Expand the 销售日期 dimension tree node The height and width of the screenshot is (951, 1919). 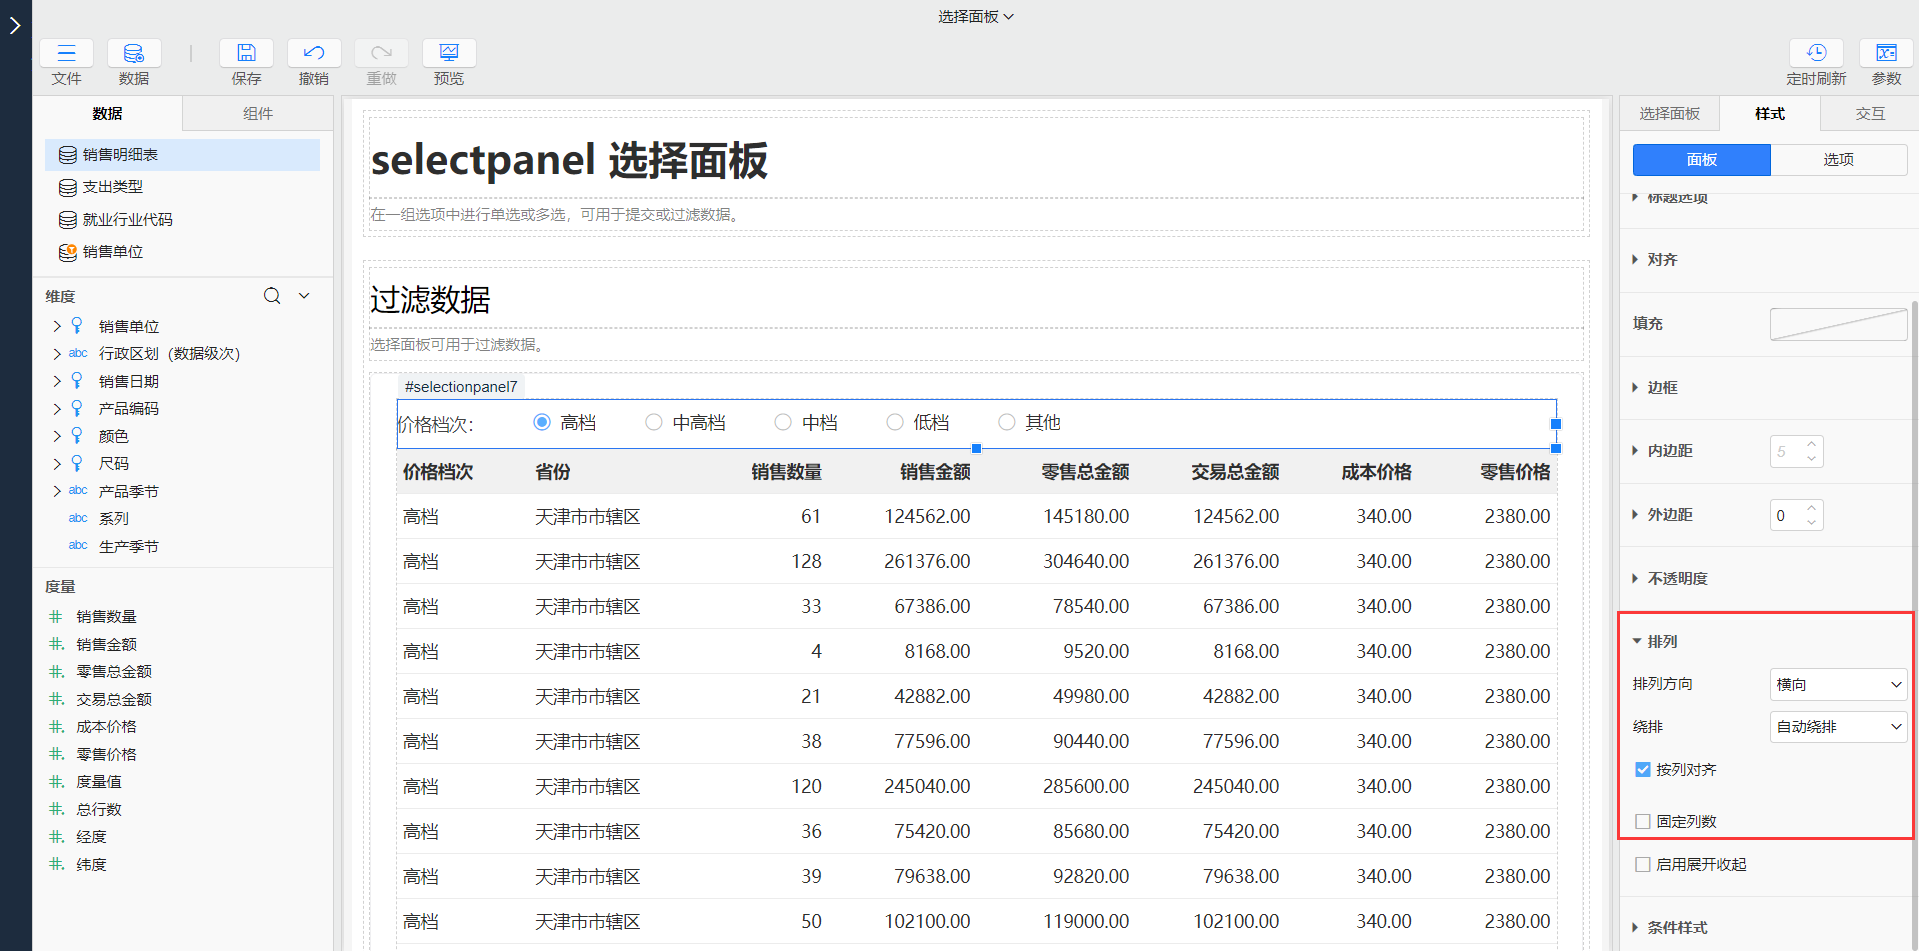pyautogui.click(x=57, y=381)
